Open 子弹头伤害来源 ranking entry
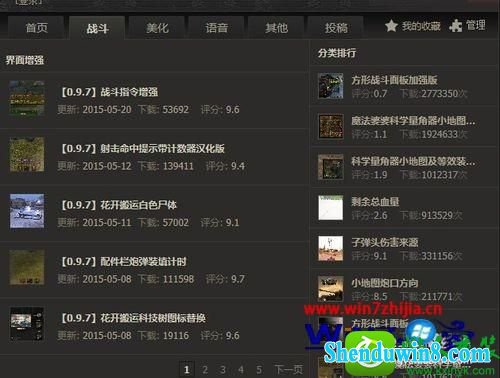 (385, 242)
